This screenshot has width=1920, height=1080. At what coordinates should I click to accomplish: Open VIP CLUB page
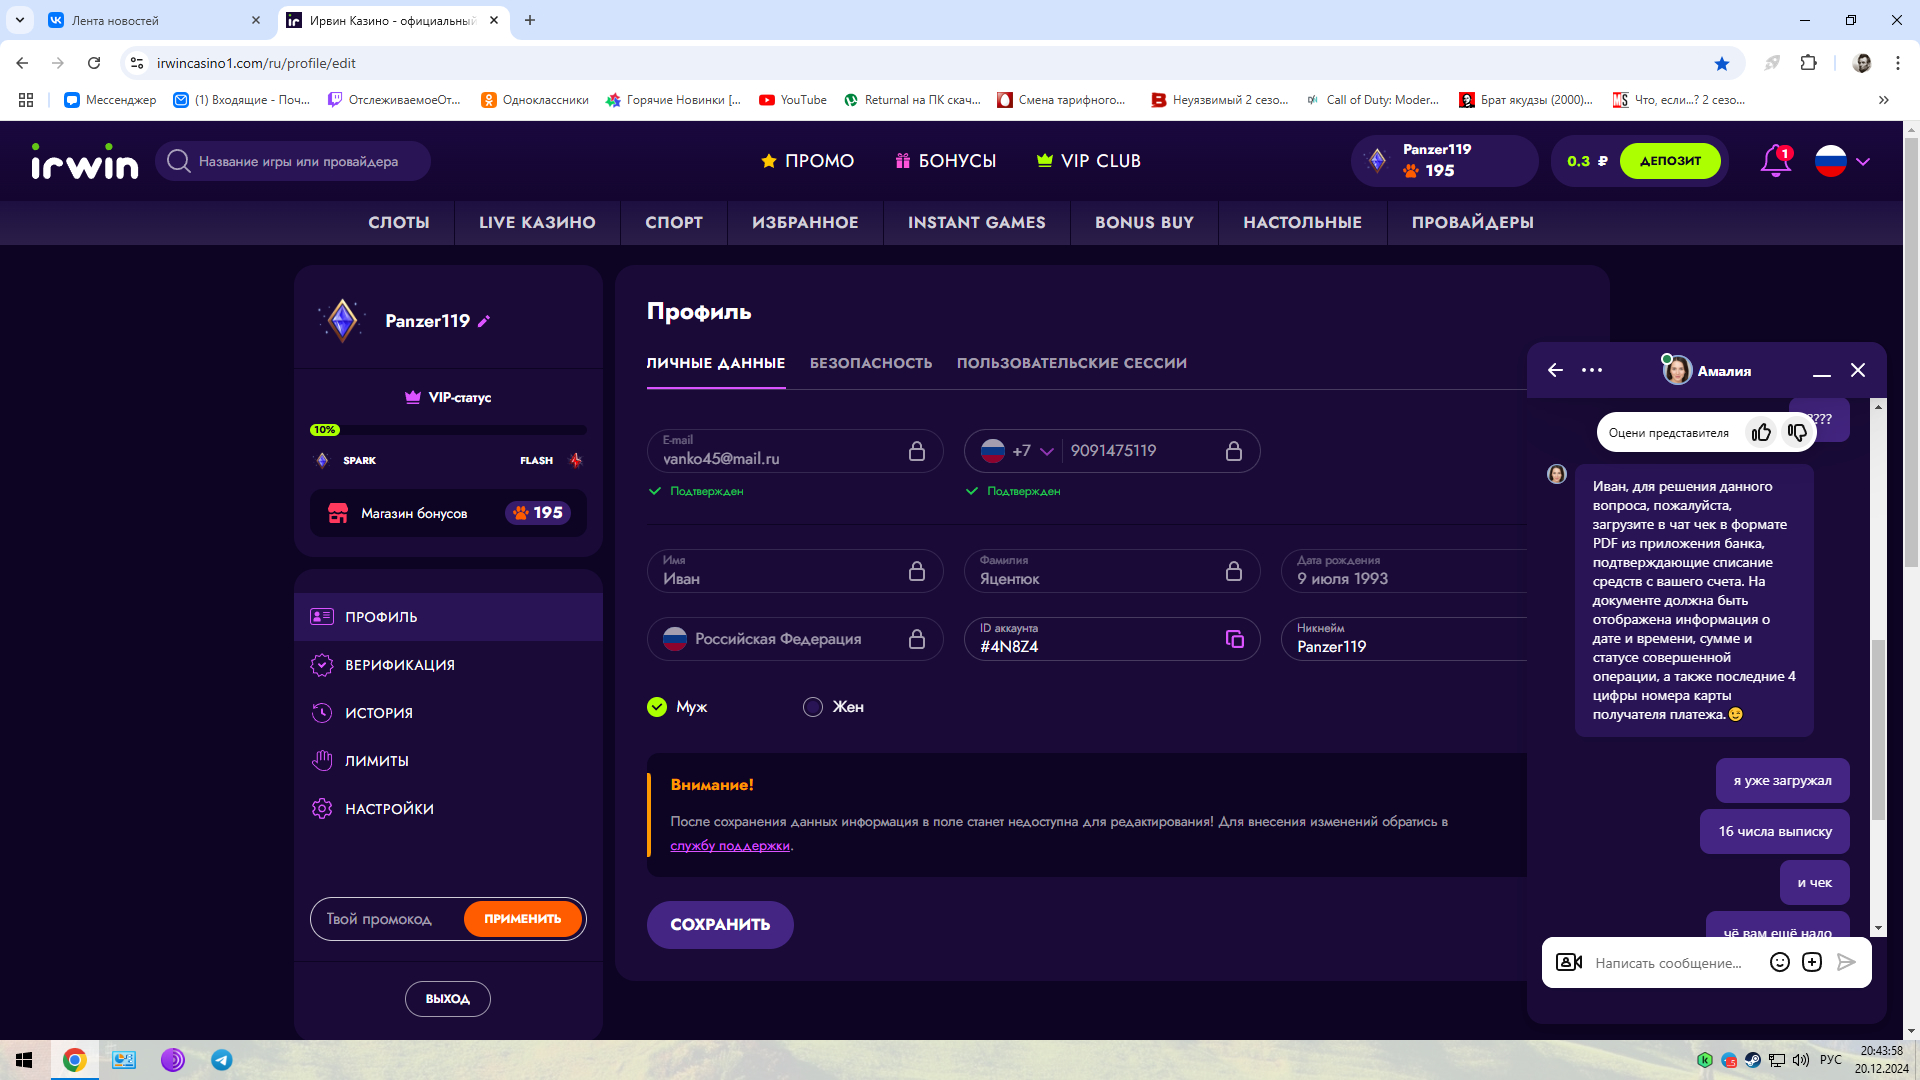coord(1089,161)
